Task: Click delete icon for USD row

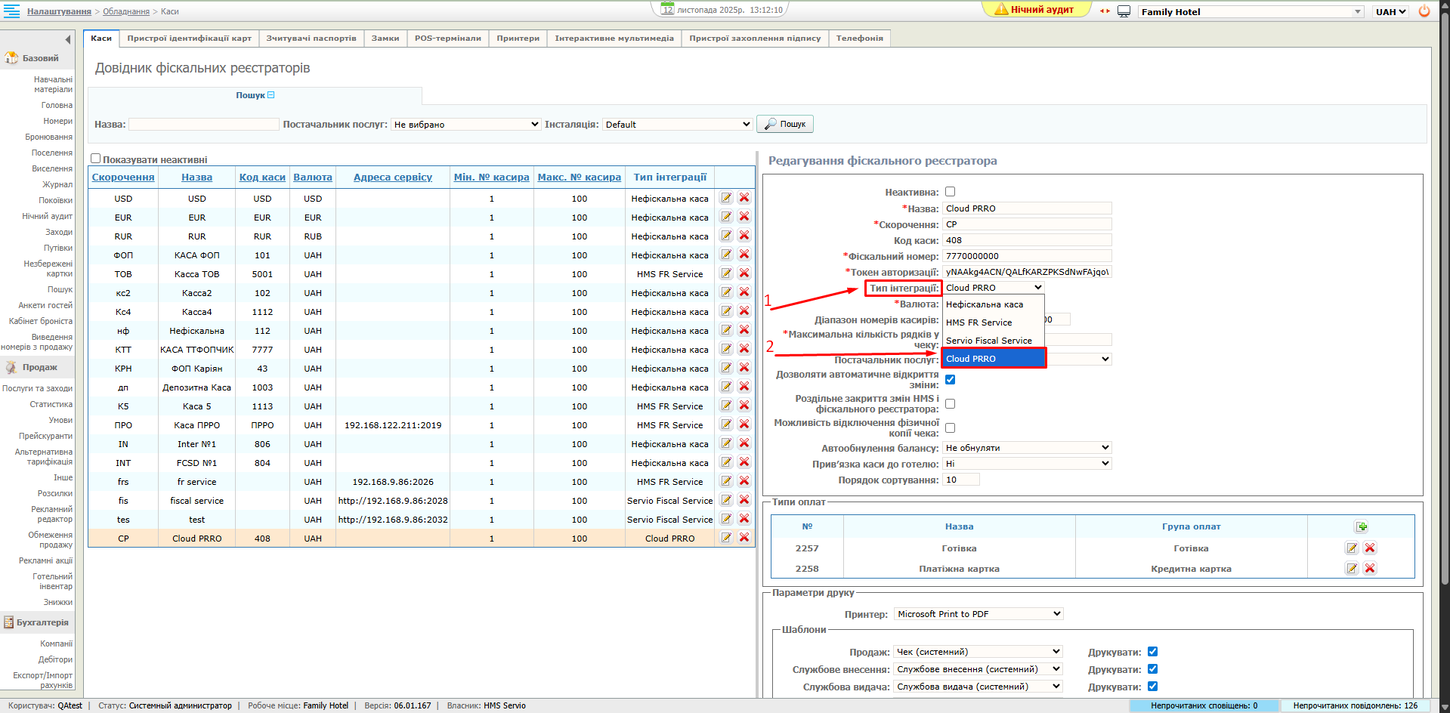Action: tap(744, 198)
